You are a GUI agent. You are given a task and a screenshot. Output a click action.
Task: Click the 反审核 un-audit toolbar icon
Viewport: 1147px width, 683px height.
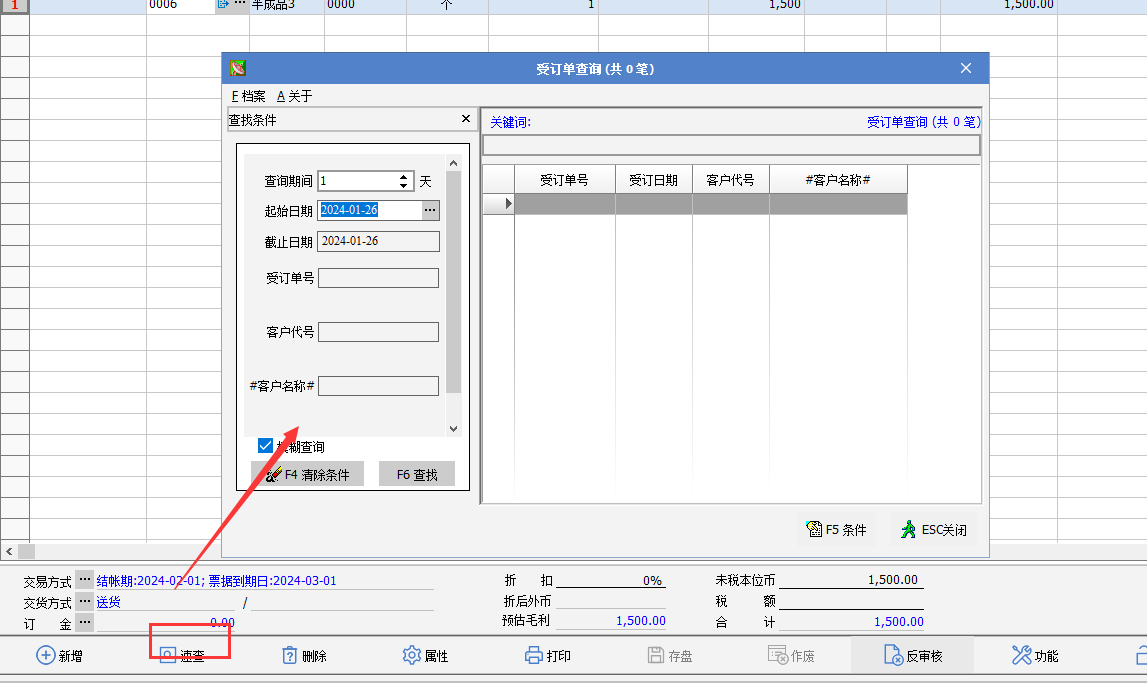coord(893,656)
